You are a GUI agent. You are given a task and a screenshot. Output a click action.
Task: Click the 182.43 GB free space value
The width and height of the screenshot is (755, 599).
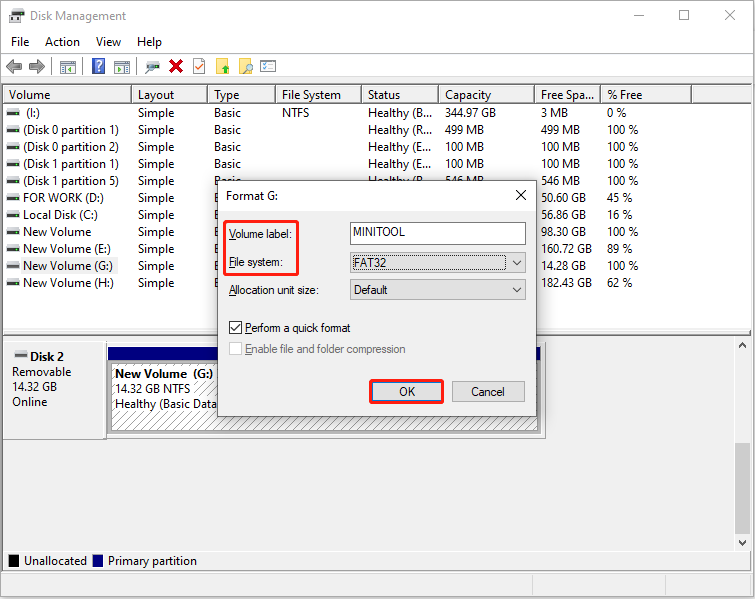point(566,283)
